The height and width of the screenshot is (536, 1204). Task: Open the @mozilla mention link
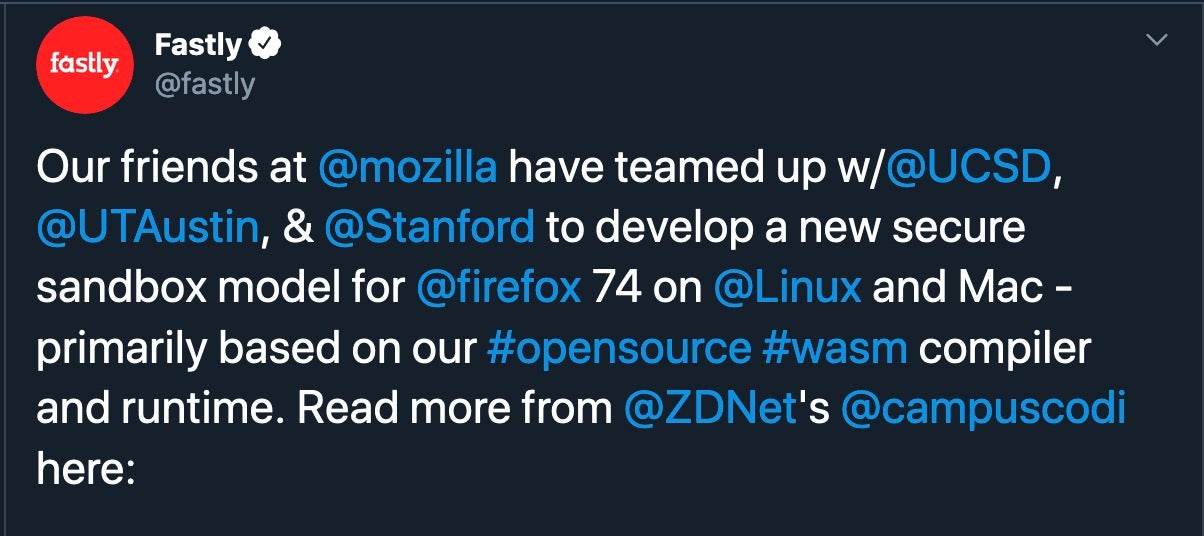point(407,167)
